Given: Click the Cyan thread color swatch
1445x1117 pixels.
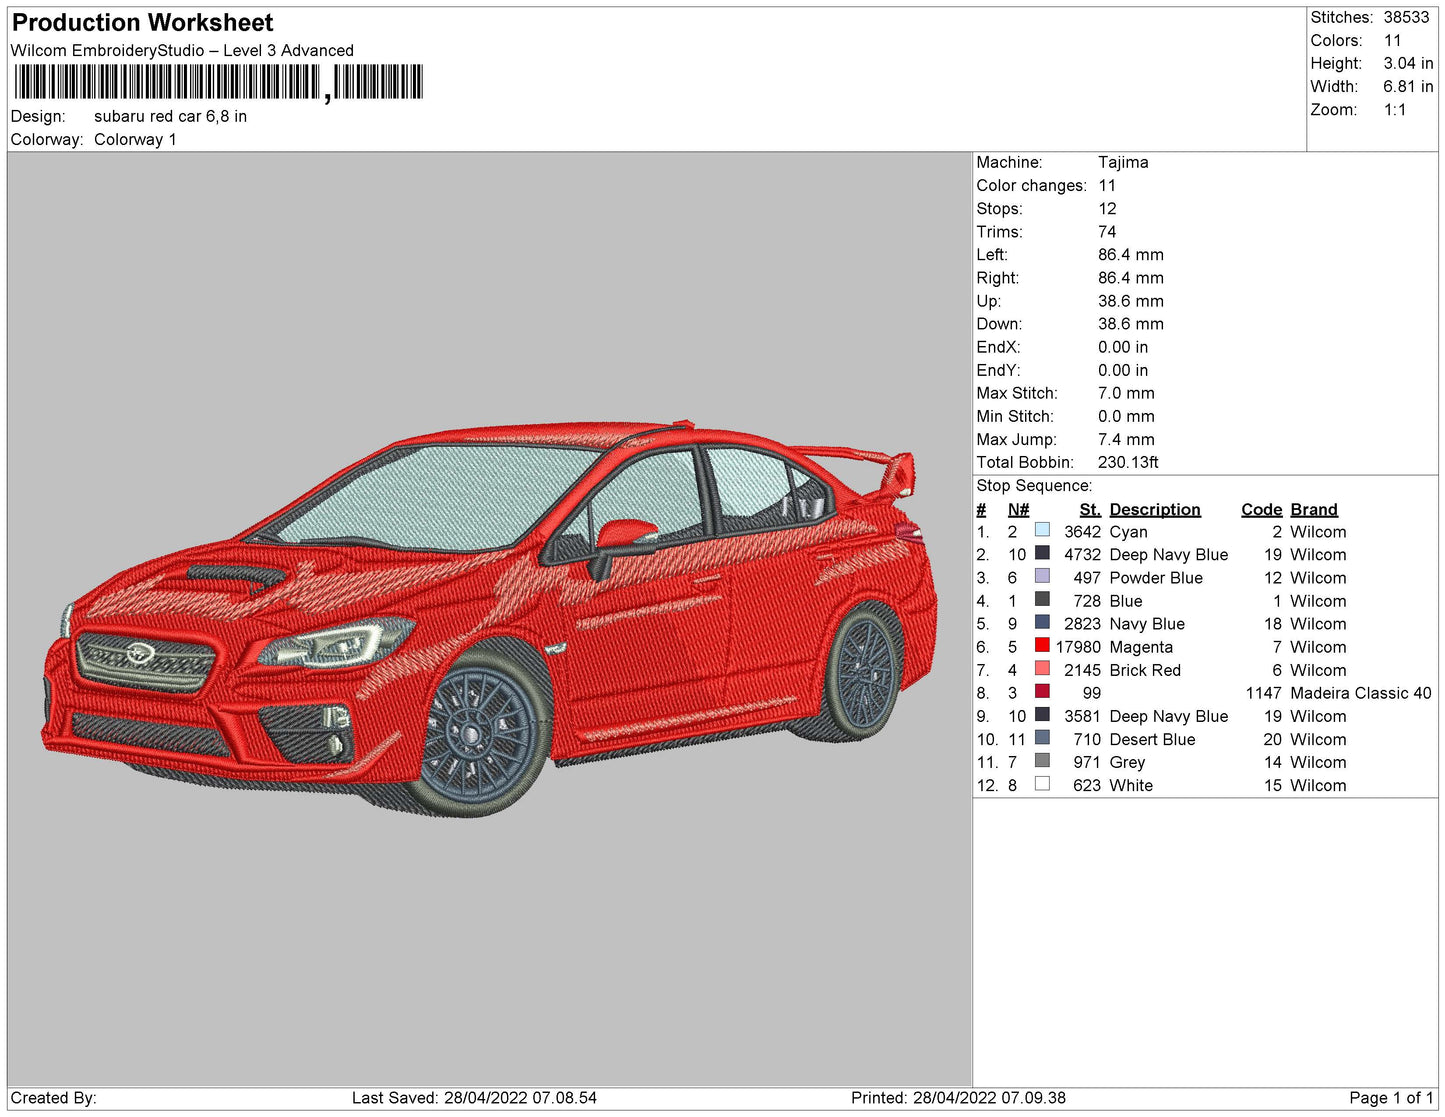Looking at the screenshot, I should click(1042, 531).
